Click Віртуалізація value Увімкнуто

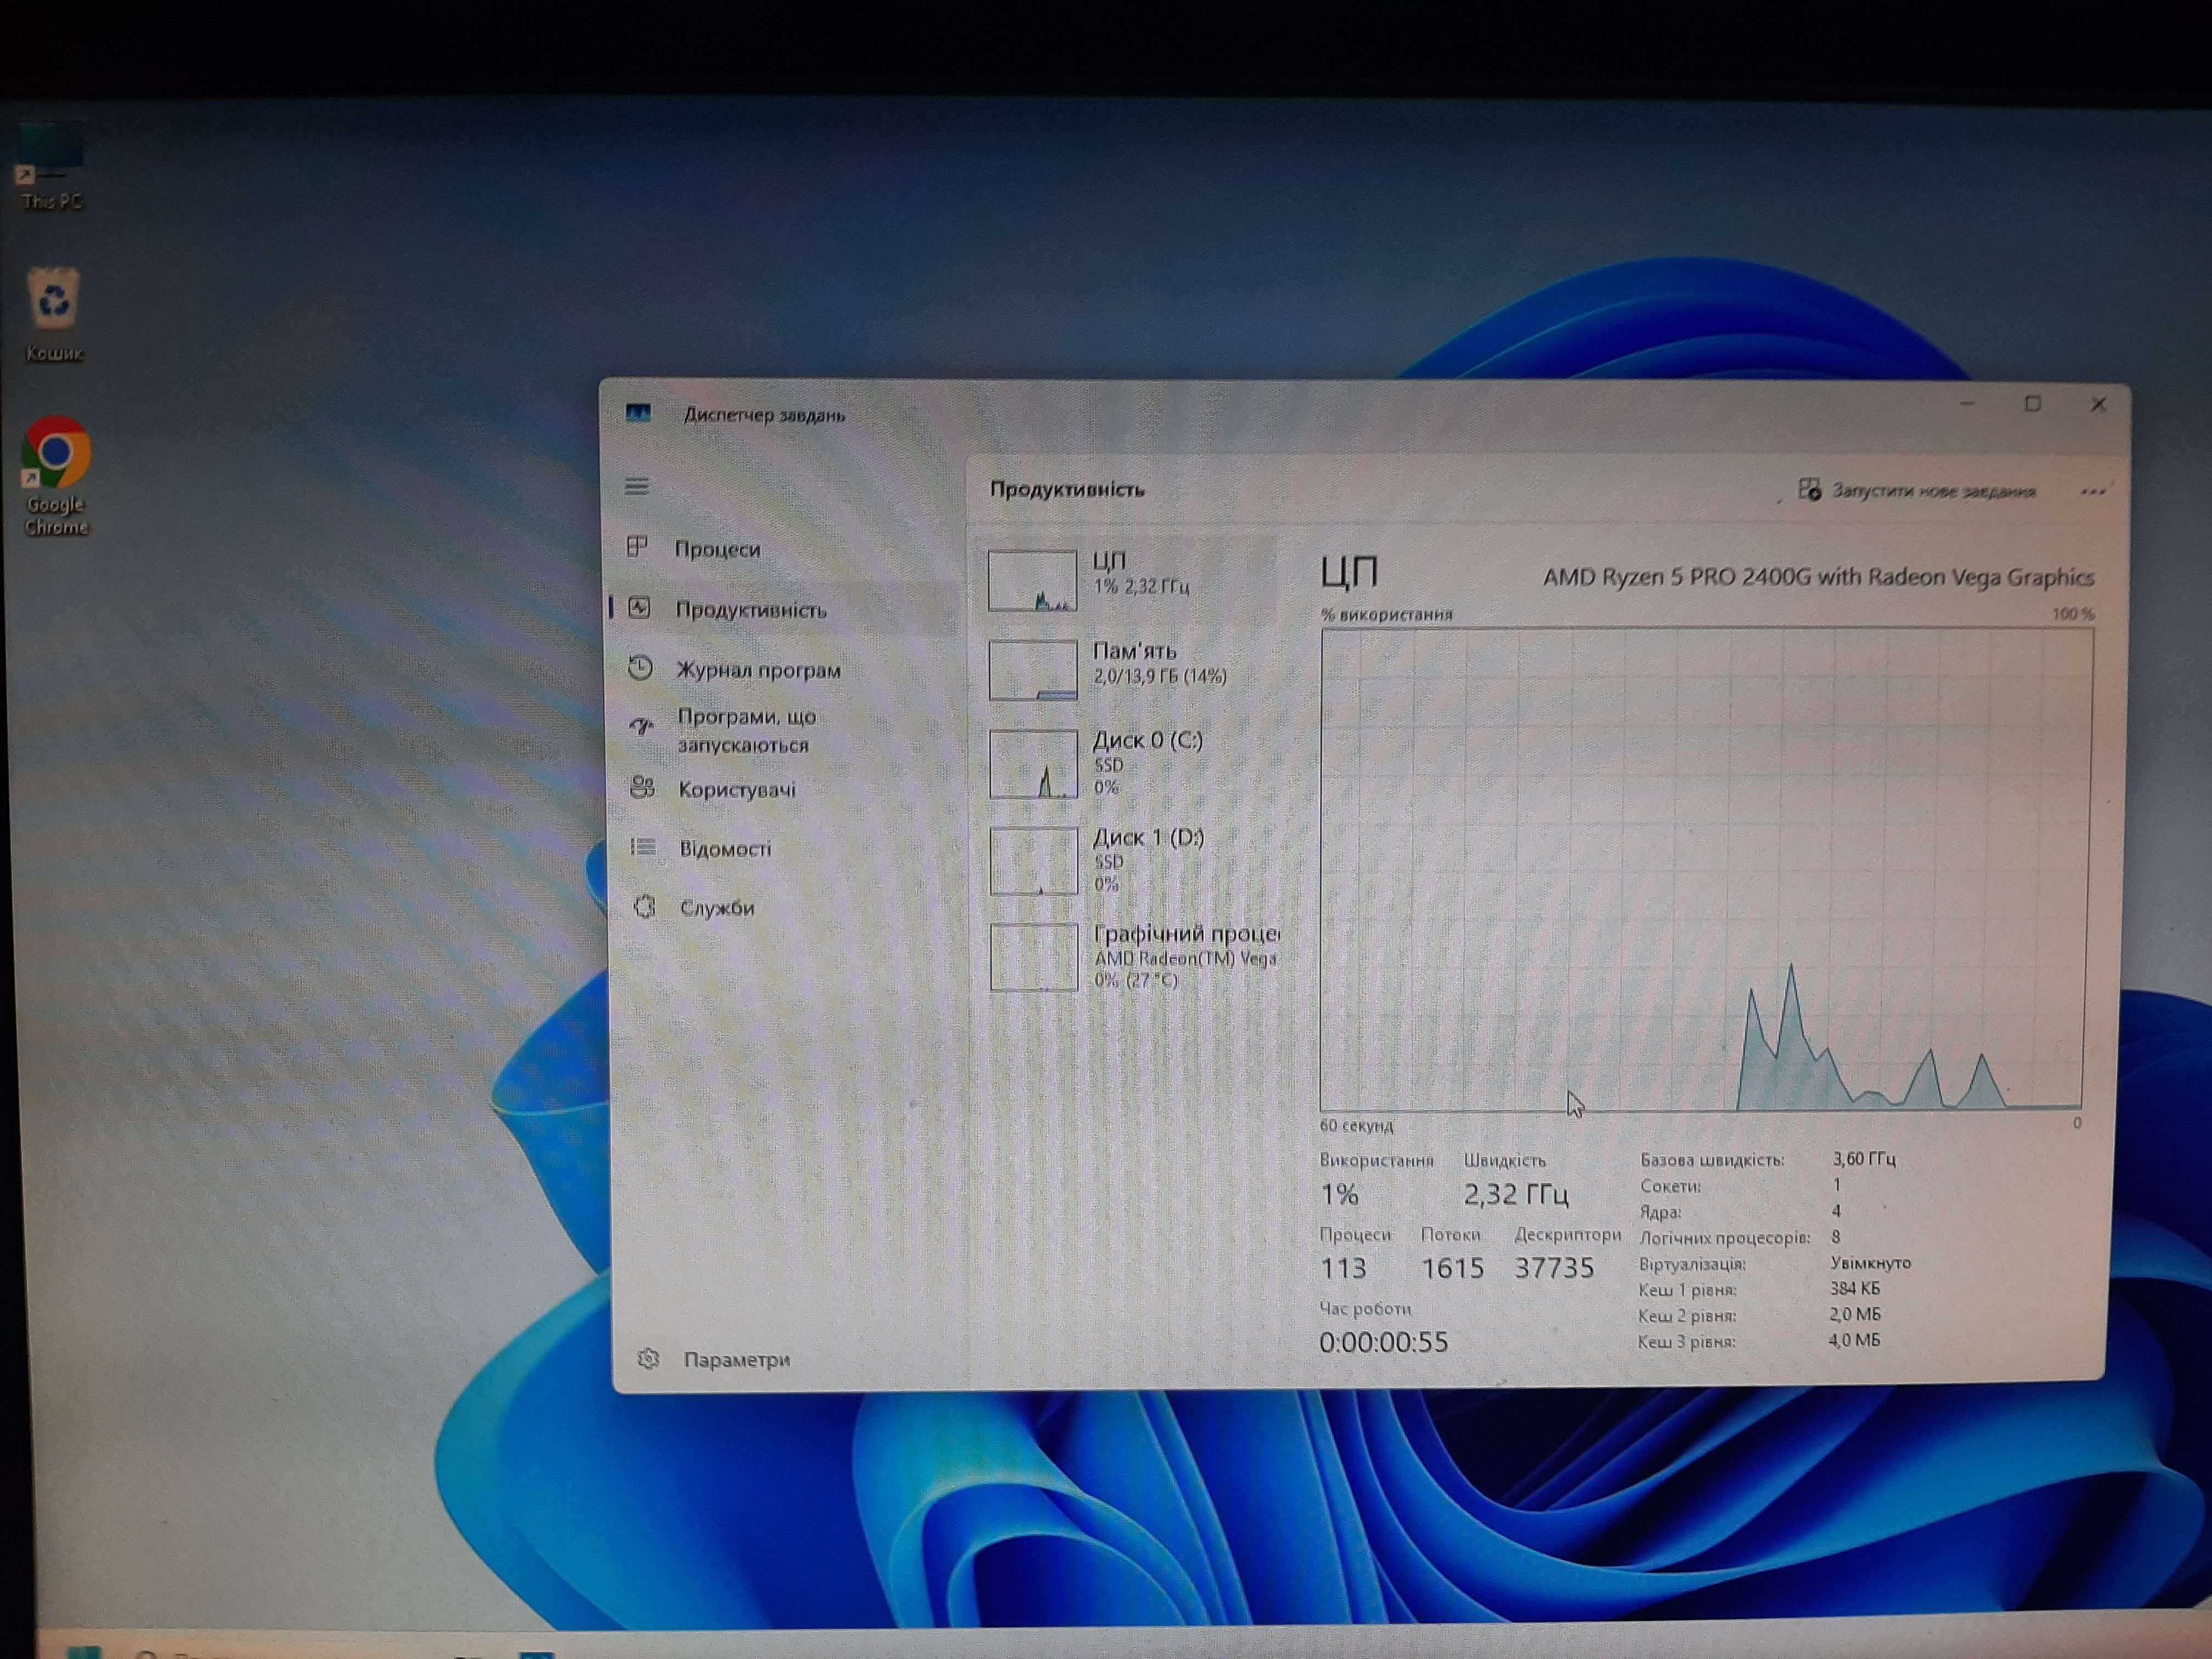pos(1870,1263)
